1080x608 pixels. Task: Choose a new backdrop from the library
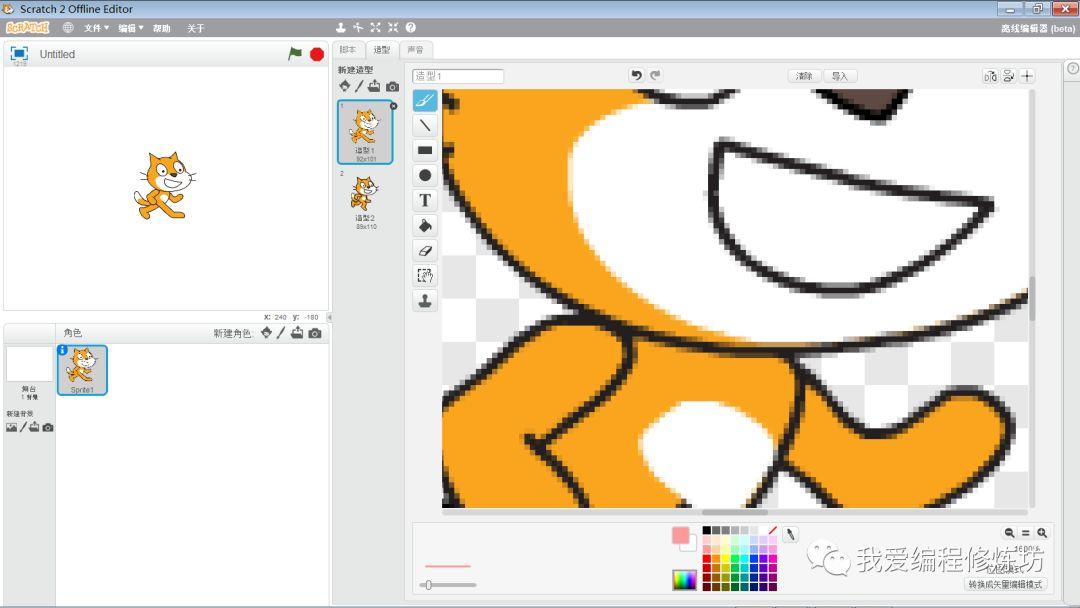tap(11, 428)
